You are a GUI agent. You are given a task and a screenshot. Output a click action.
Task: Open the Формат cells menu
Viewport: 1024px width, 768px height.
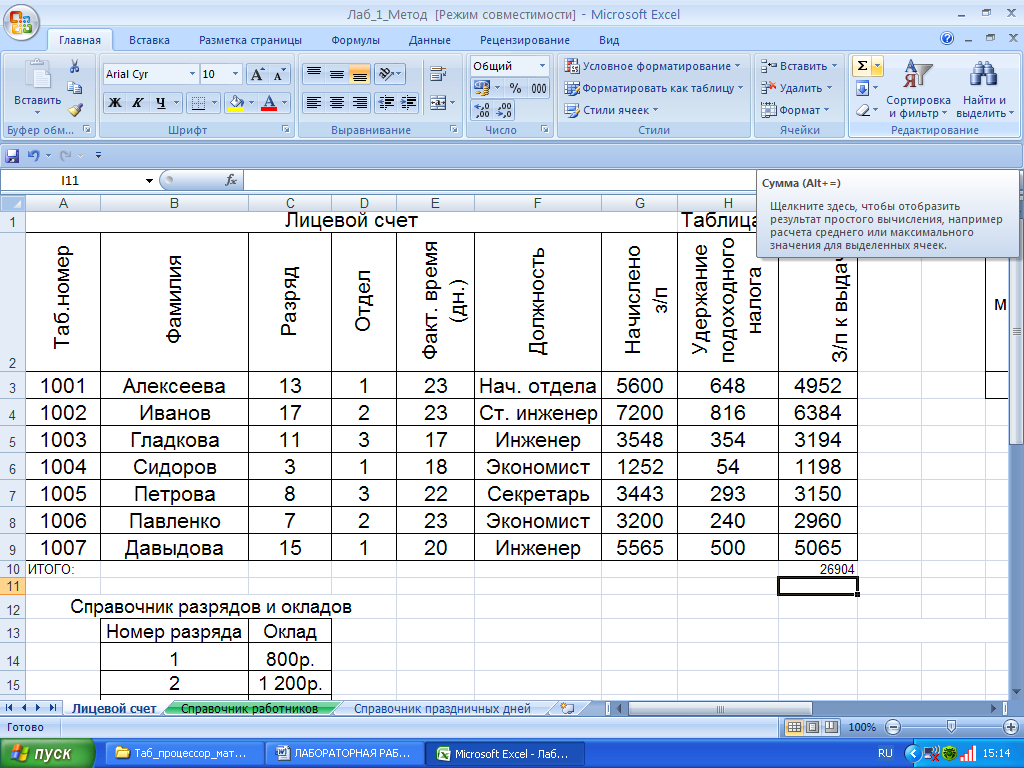794,110
